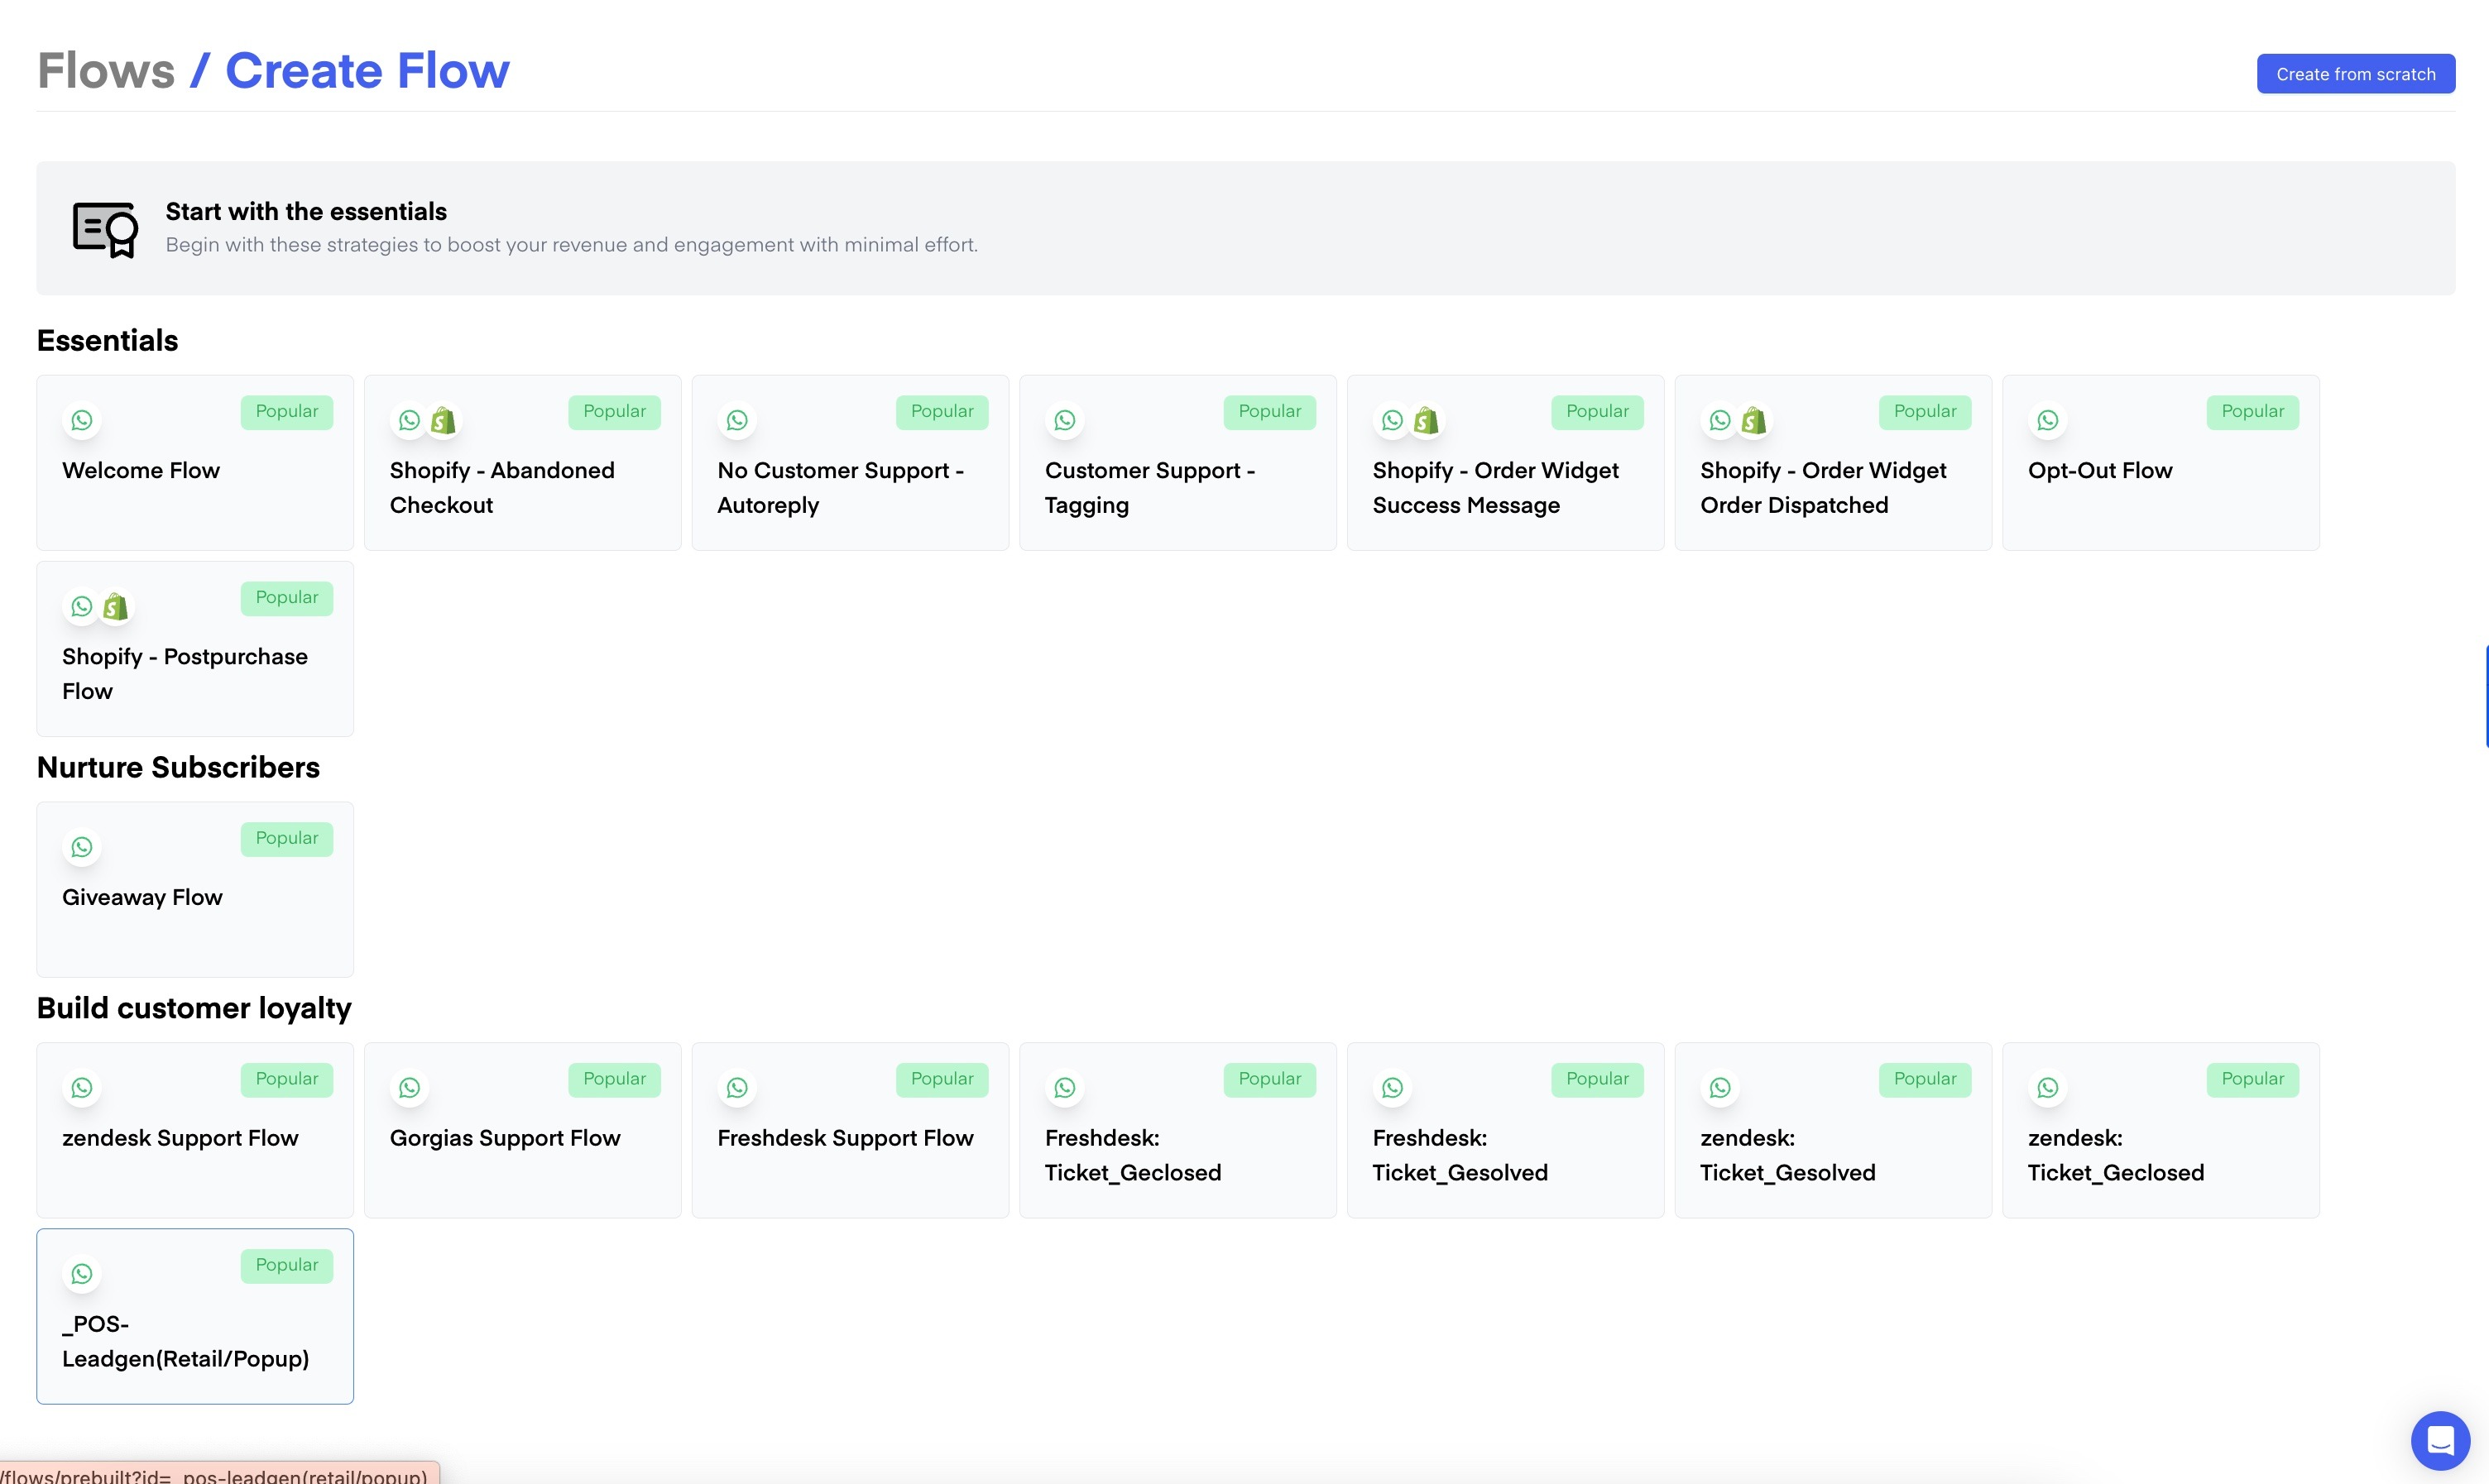Click Shopify icon on Order Dispatched card
The width and height of the screenshot is (2489, 1484).
pos(1753,421)
